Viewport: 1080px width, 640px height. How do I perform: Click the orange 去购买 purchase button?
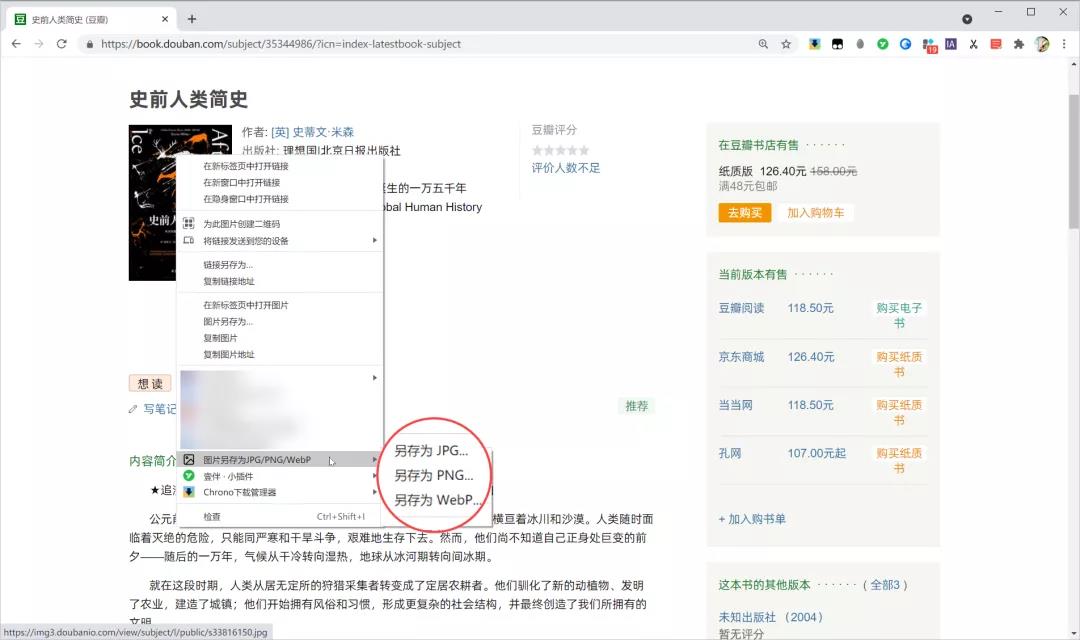(744, 213)
